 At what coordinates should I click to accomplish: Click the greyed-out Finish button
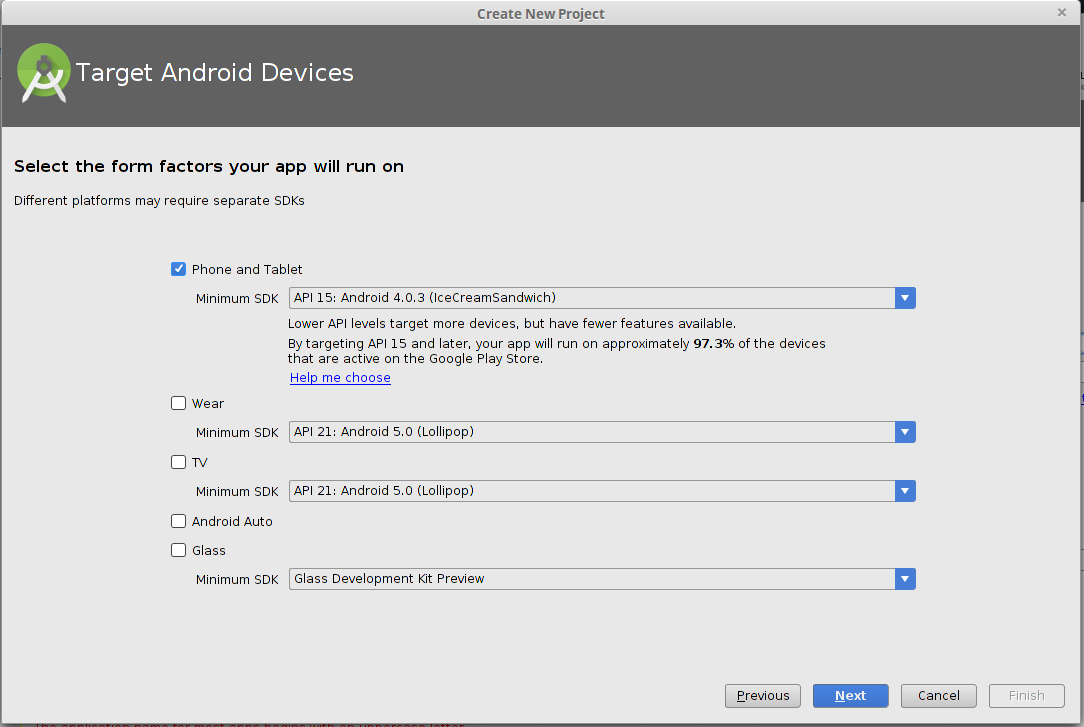(1026, 696)
